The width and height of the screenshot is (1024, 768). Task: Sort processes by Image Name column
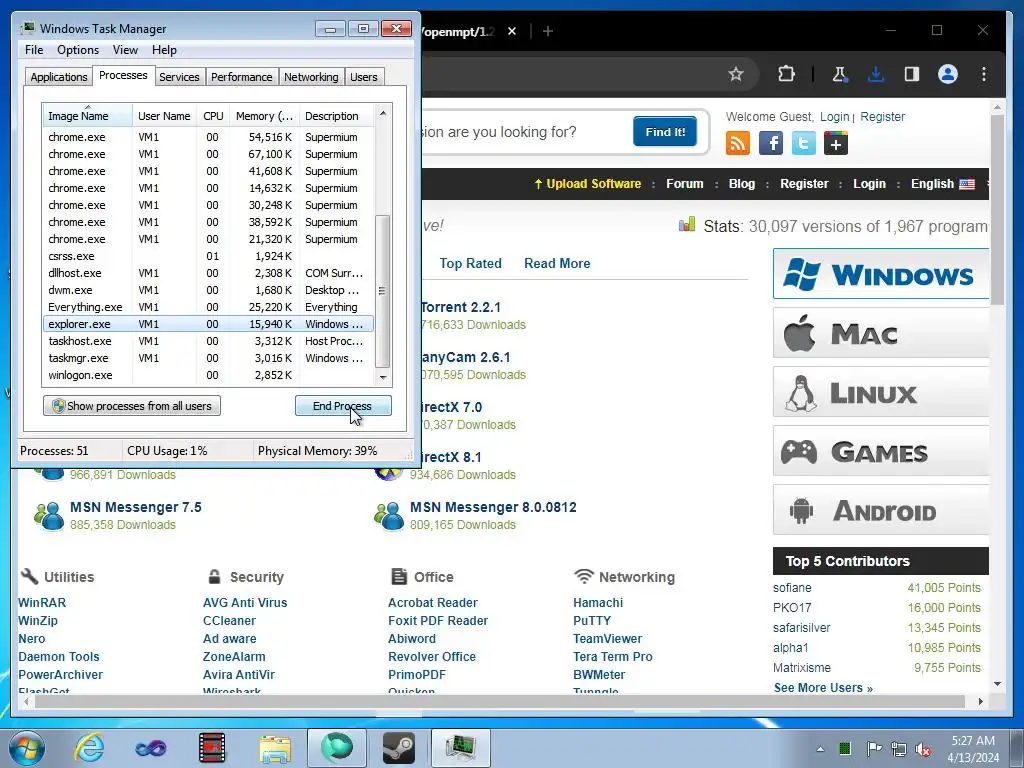point(87,116)
